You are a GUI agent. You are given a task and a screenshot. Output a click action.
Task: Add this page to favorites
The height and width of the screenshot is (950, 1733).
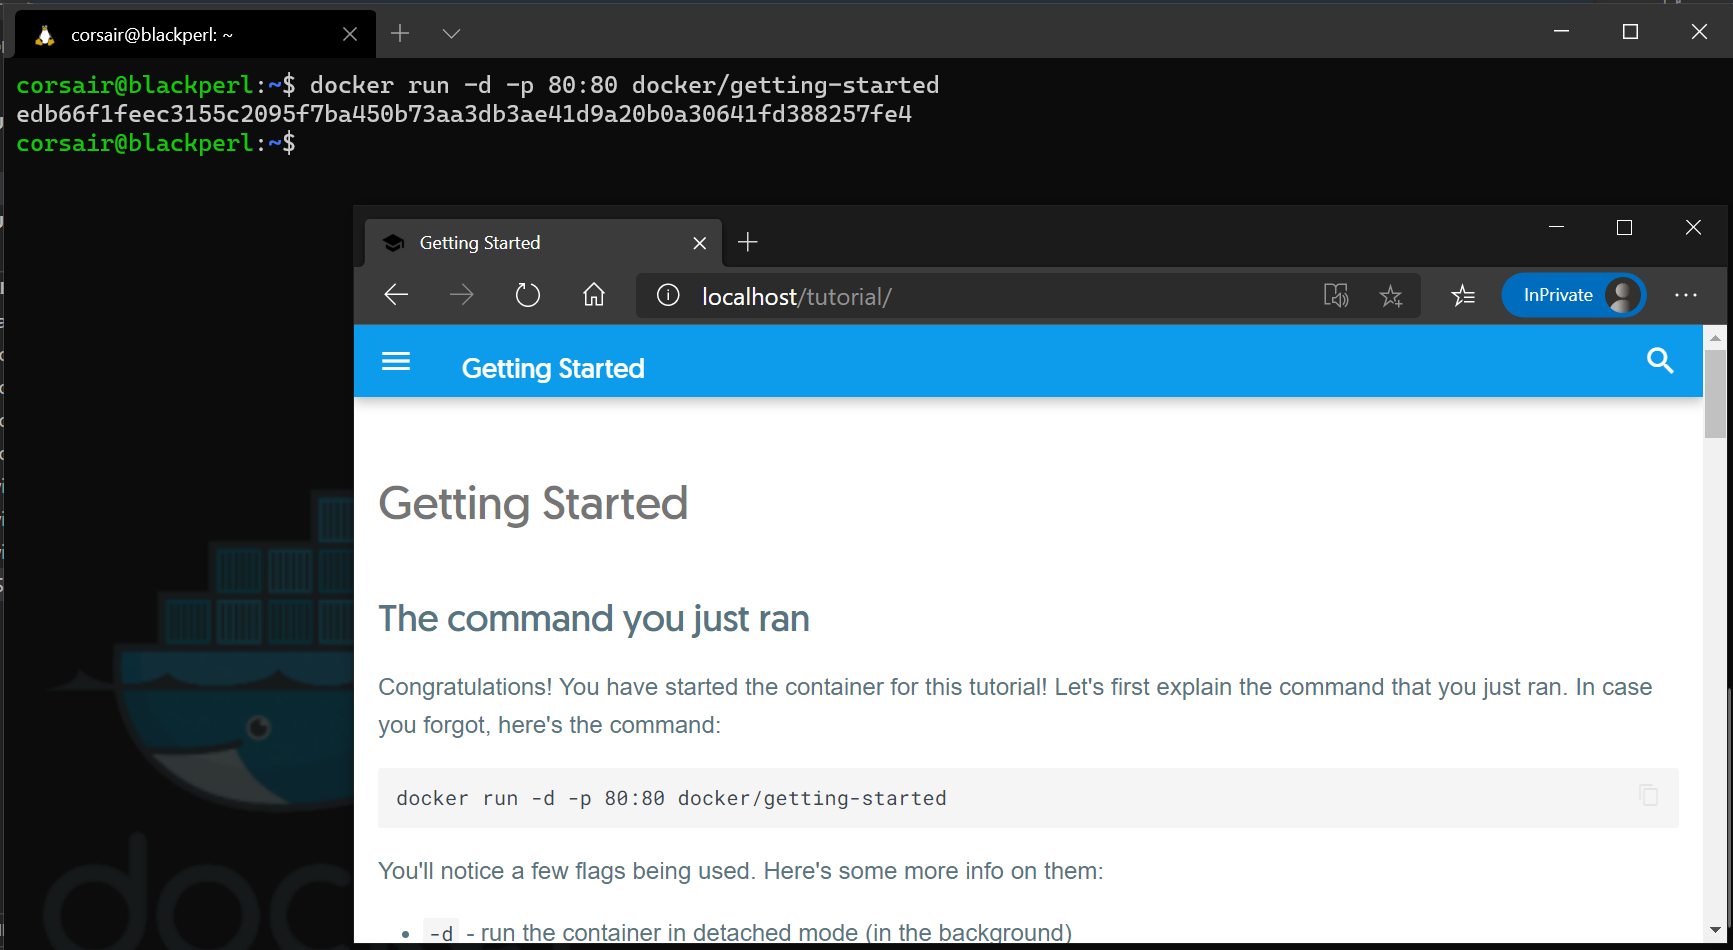1390,296
